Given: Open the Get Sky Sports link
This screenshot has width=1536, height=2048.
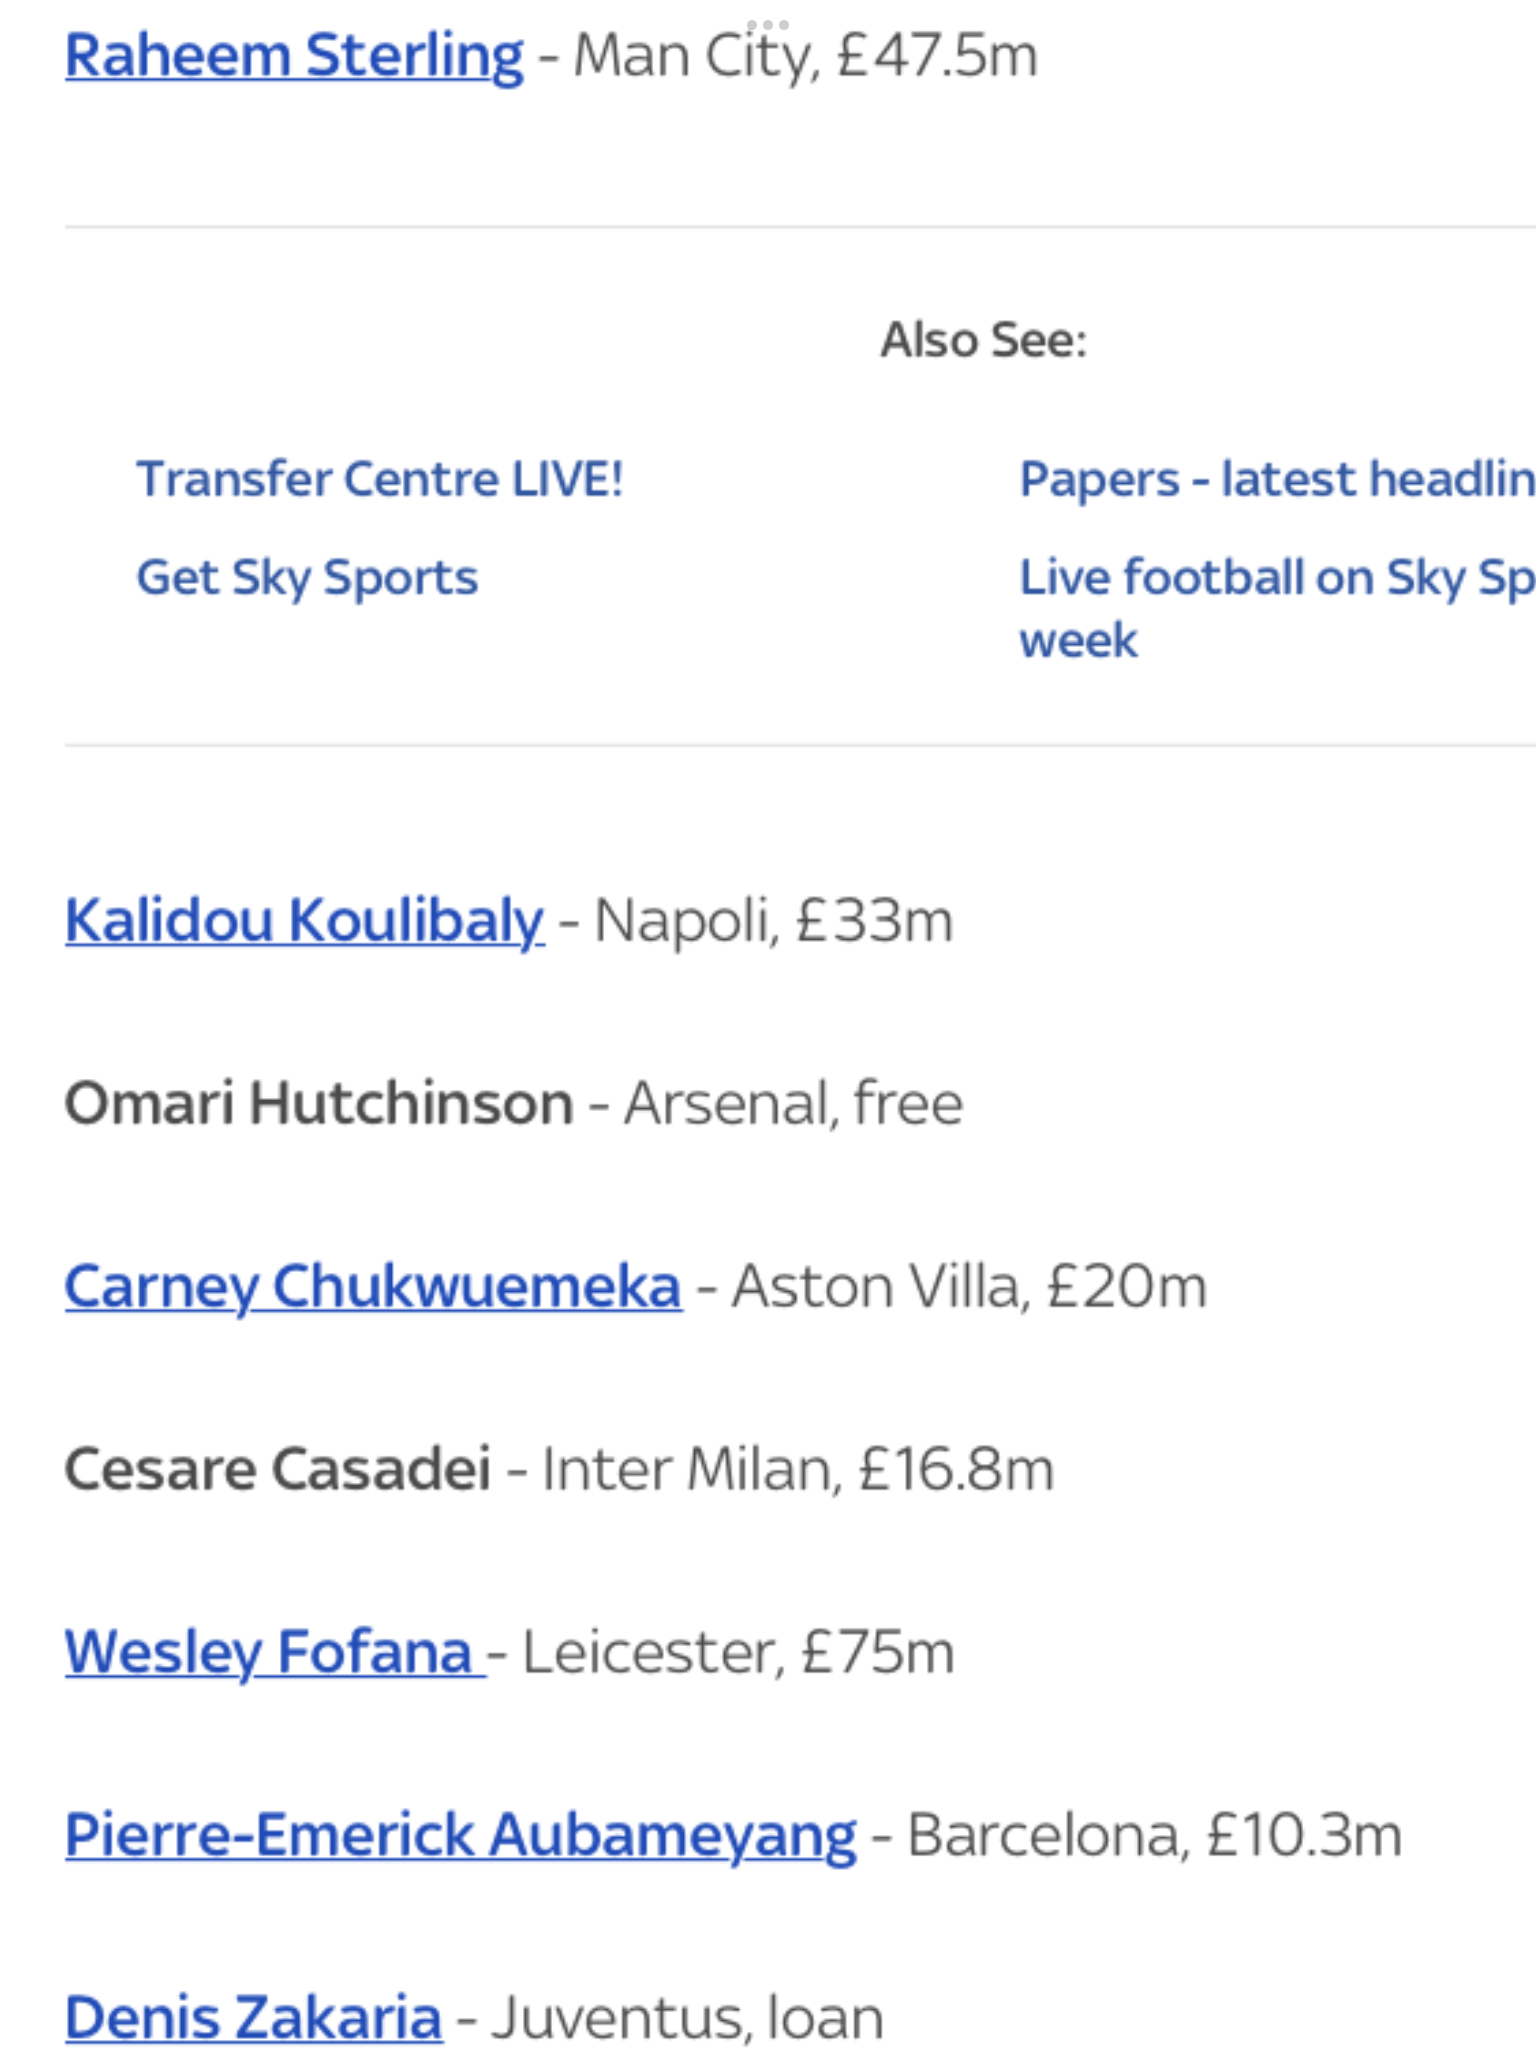Looking at the screenshot, I should point(307,577).
